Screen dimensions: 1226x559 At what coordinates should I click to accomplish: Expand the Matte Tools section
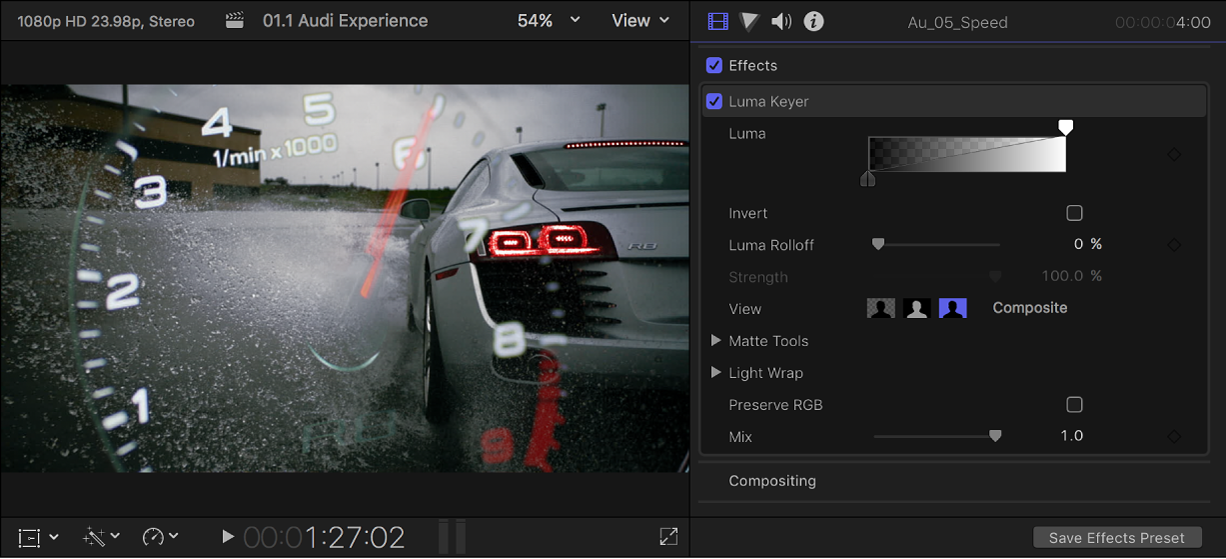[x=716, y=341]
